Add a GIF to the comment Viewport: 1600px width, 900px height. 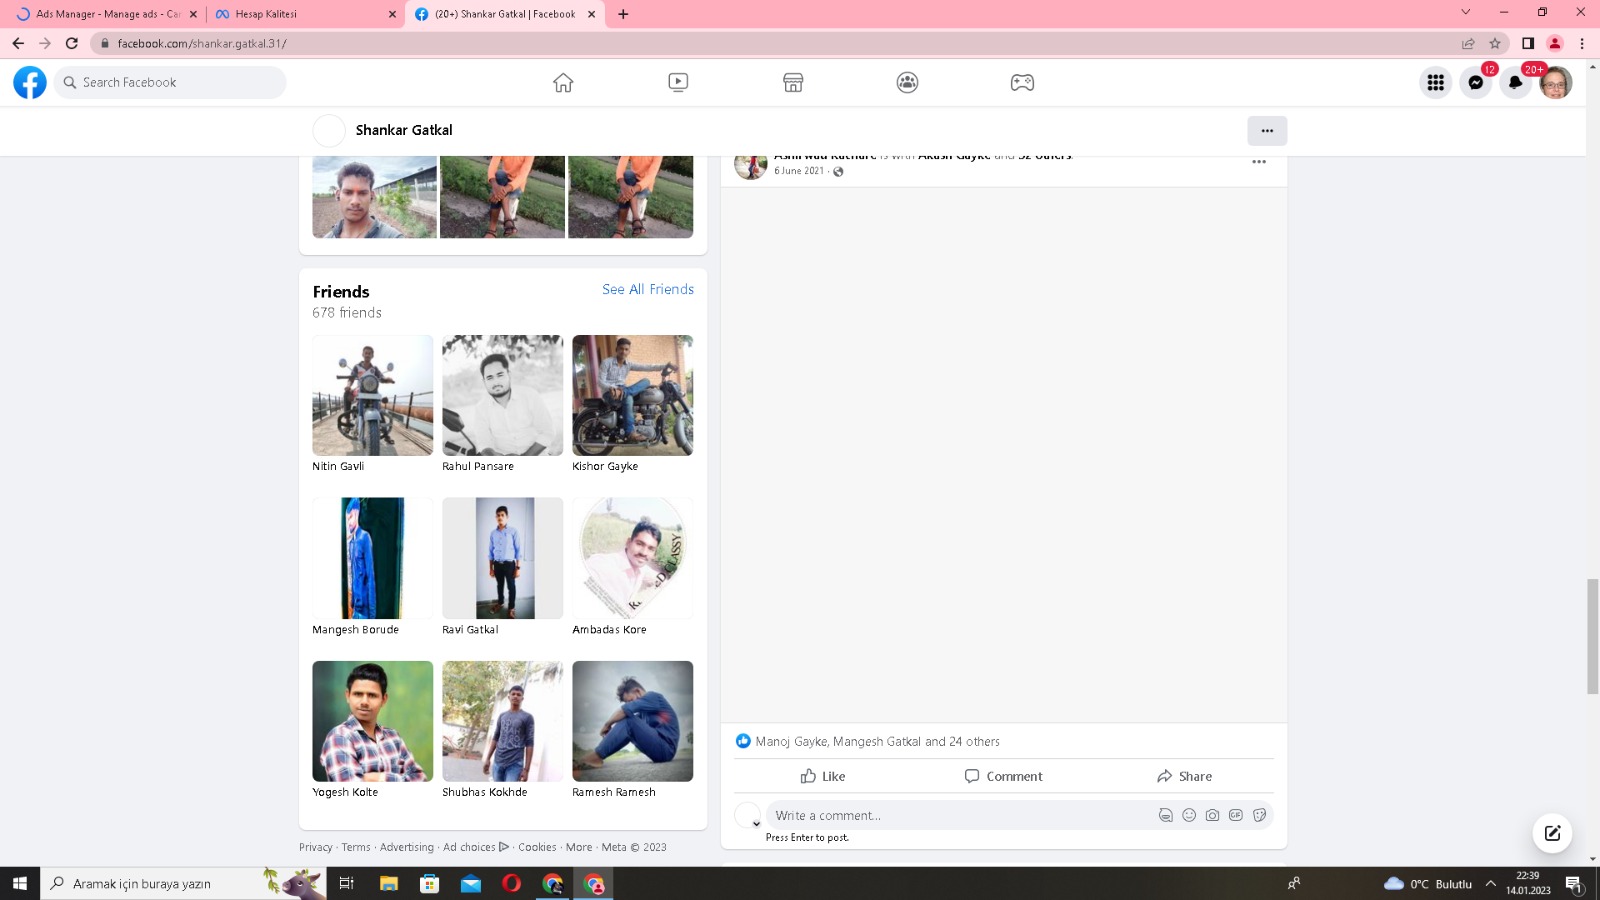coord(1236,815)
